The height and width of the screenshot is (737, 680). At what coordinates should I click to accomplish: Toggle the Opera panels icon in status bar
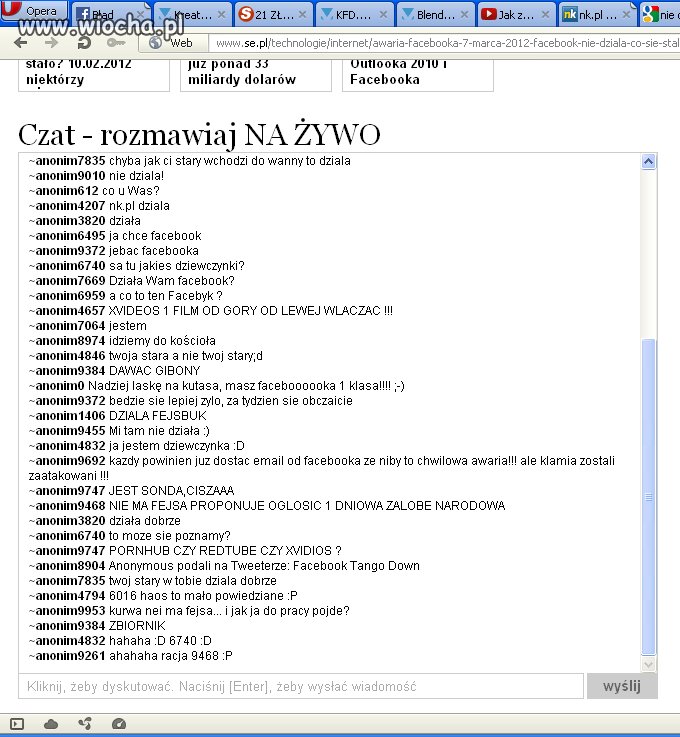[17, 724]
